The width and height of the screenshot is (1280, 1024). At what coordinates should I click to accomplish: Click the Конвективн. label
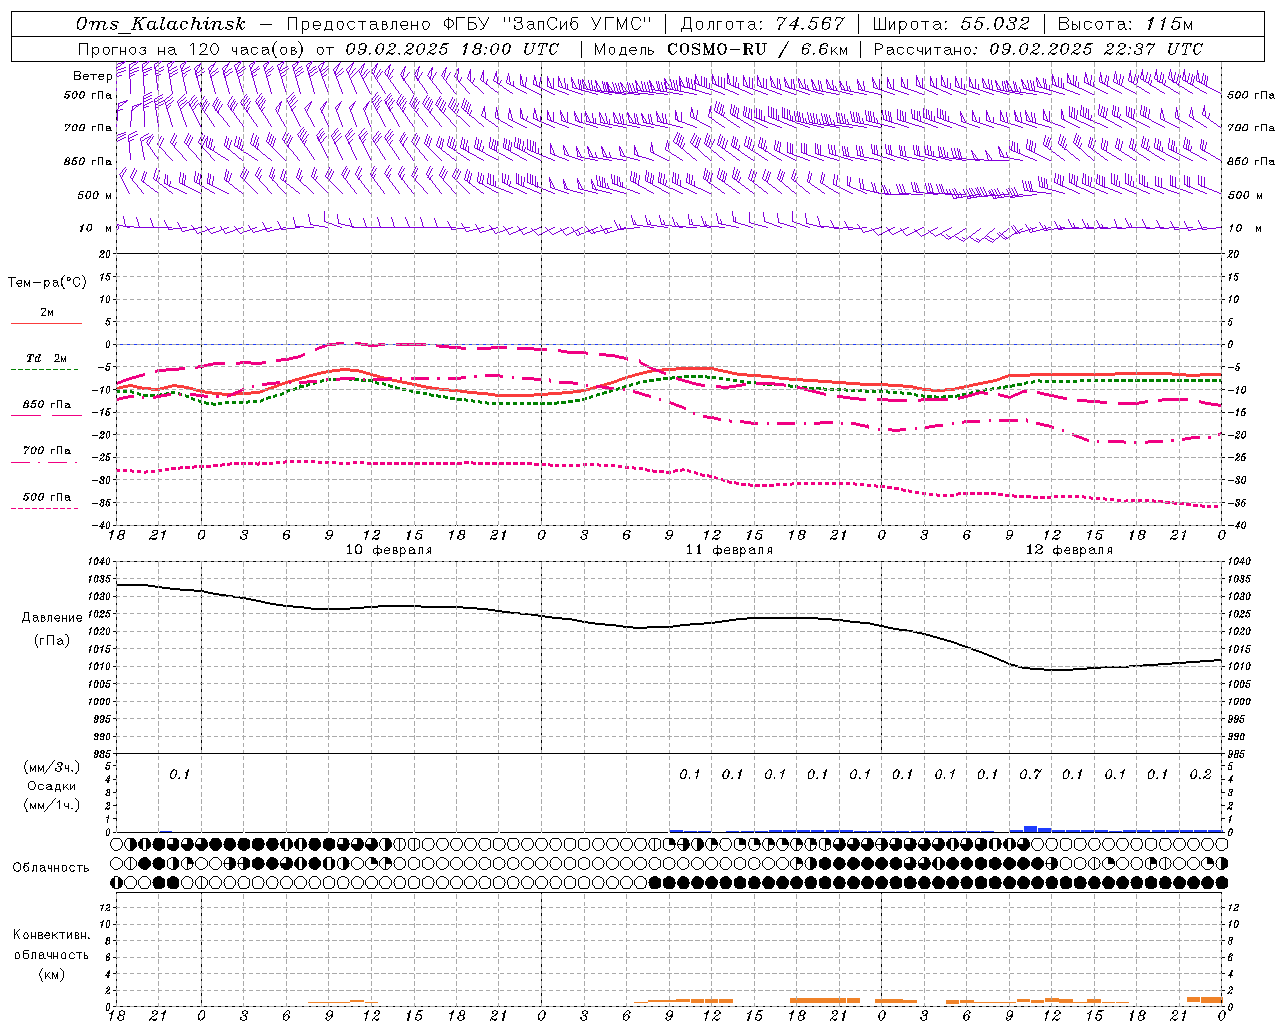click(51, 935)
